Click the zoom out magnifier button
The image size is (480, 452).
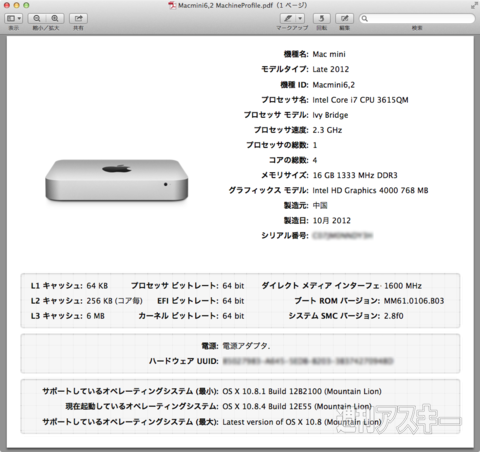pos(37,18)
